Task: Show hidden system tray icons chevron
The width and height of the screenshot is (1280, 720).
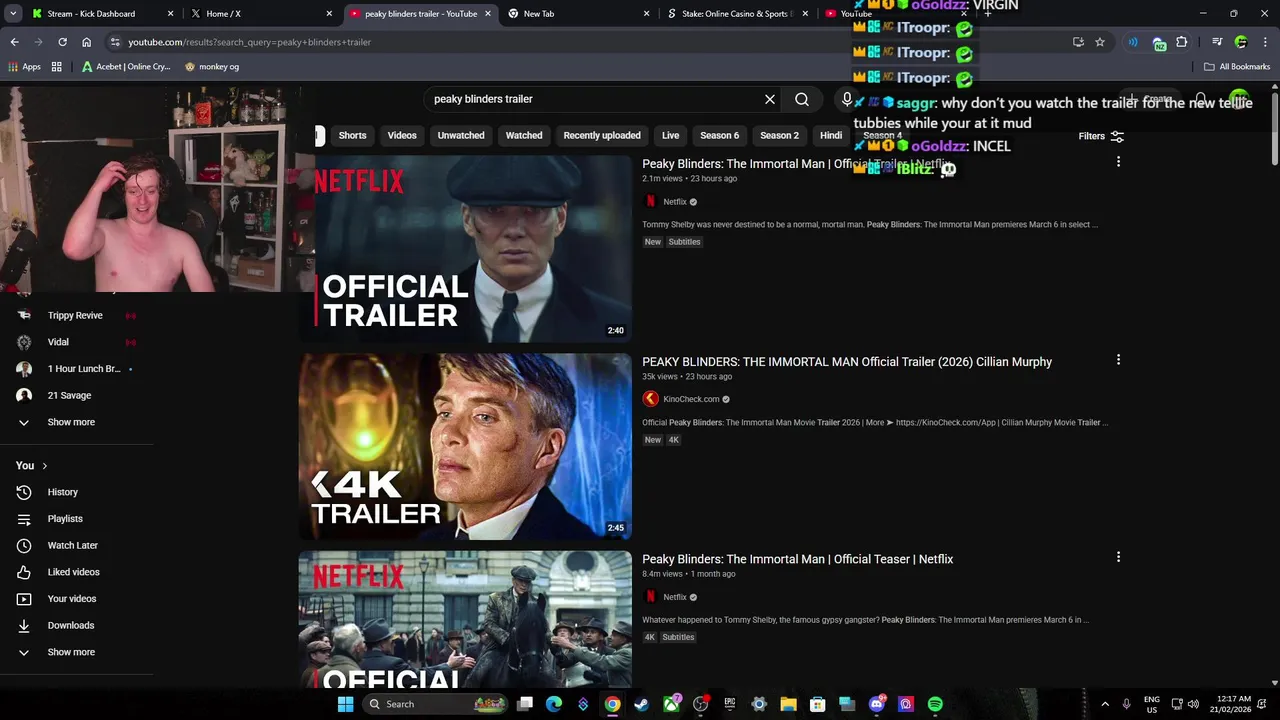Action: (x=1105, y=704)
